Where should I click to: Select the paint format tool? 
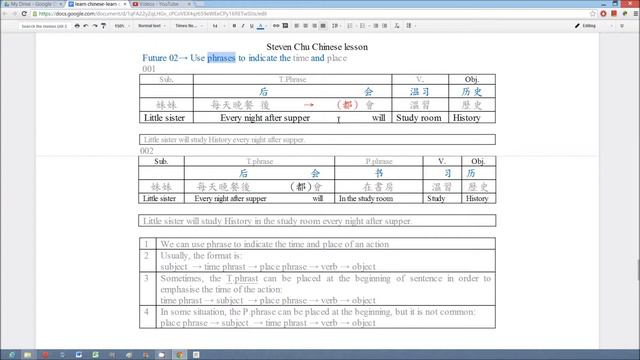tap(104, 26)
